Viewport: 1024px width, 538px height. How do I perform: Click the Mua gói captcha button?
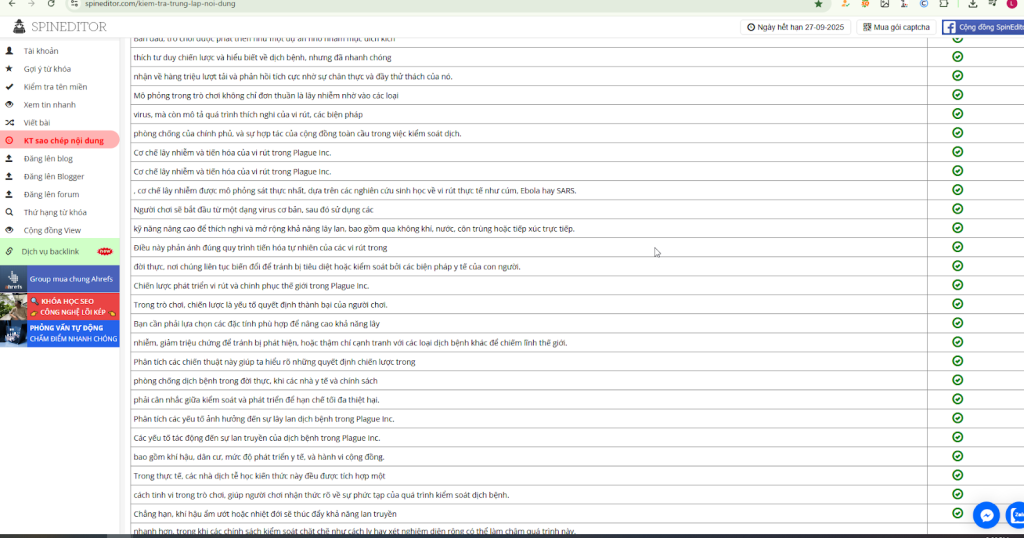point(896,27)
